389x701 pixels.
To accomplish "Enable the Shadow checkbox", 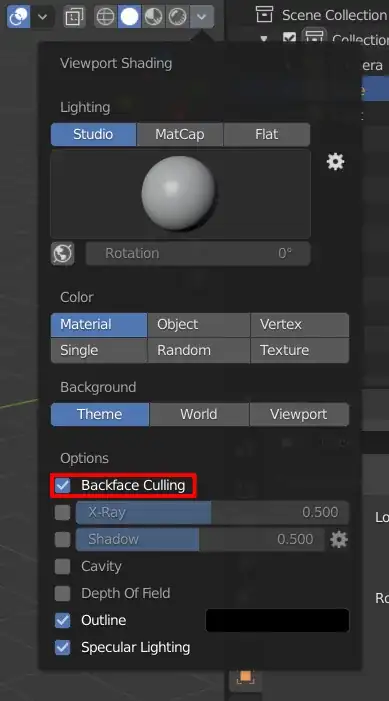I will coord(63,539).
